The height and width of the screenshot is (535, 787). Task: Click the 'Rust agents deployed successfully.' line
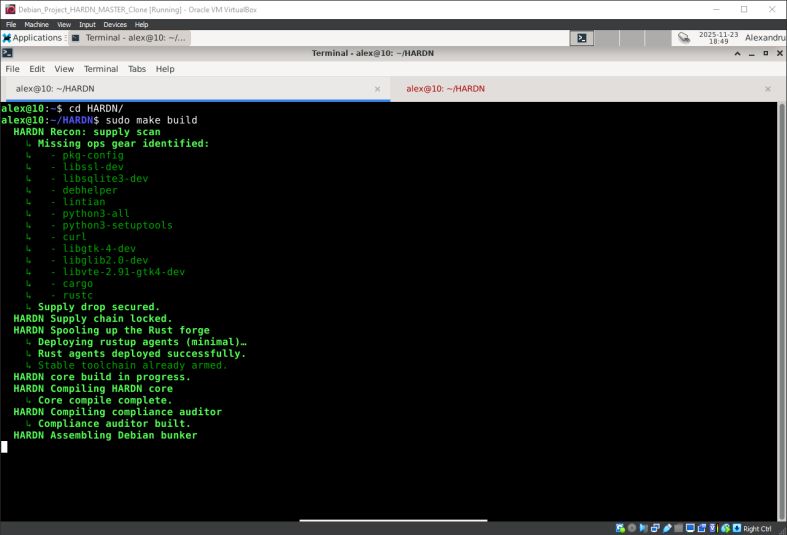tap(142, 353)
